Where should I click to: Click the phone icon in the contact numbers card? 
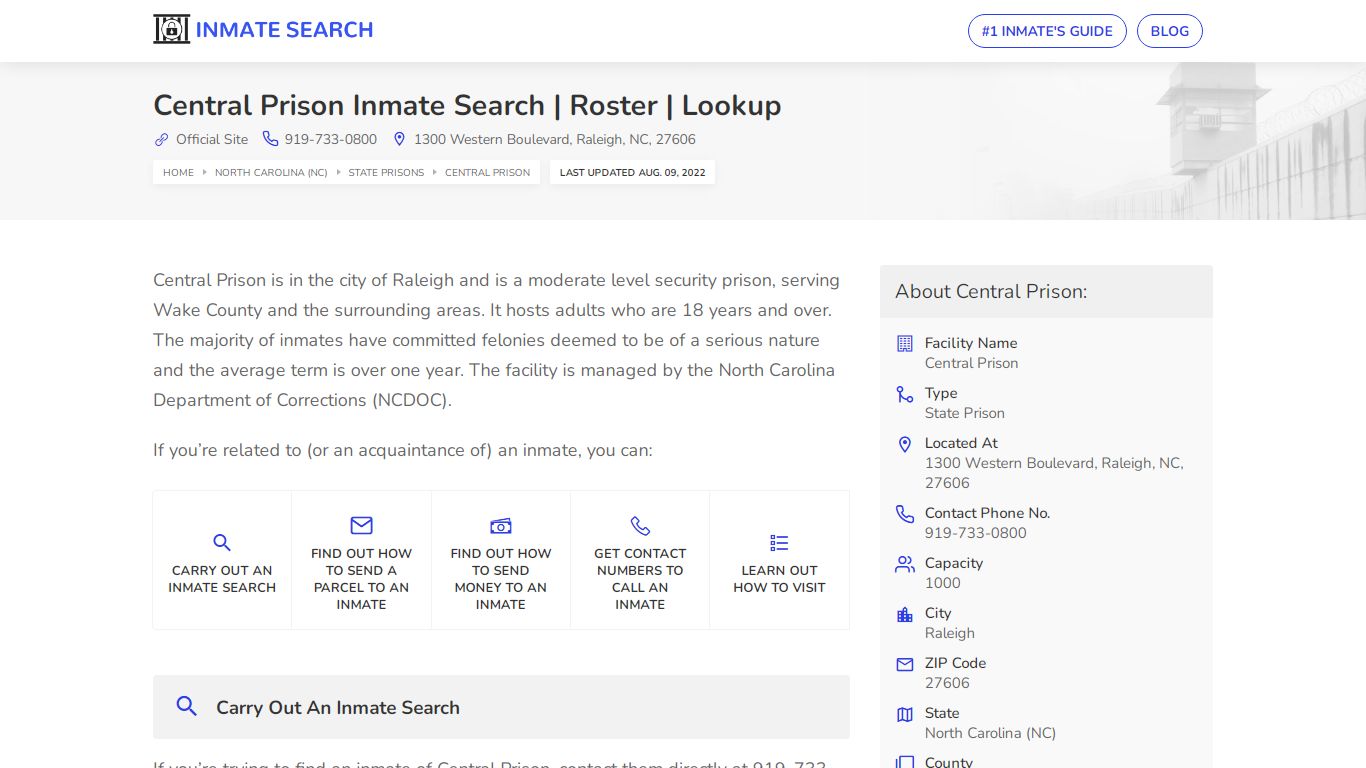(x=640, y=526)
